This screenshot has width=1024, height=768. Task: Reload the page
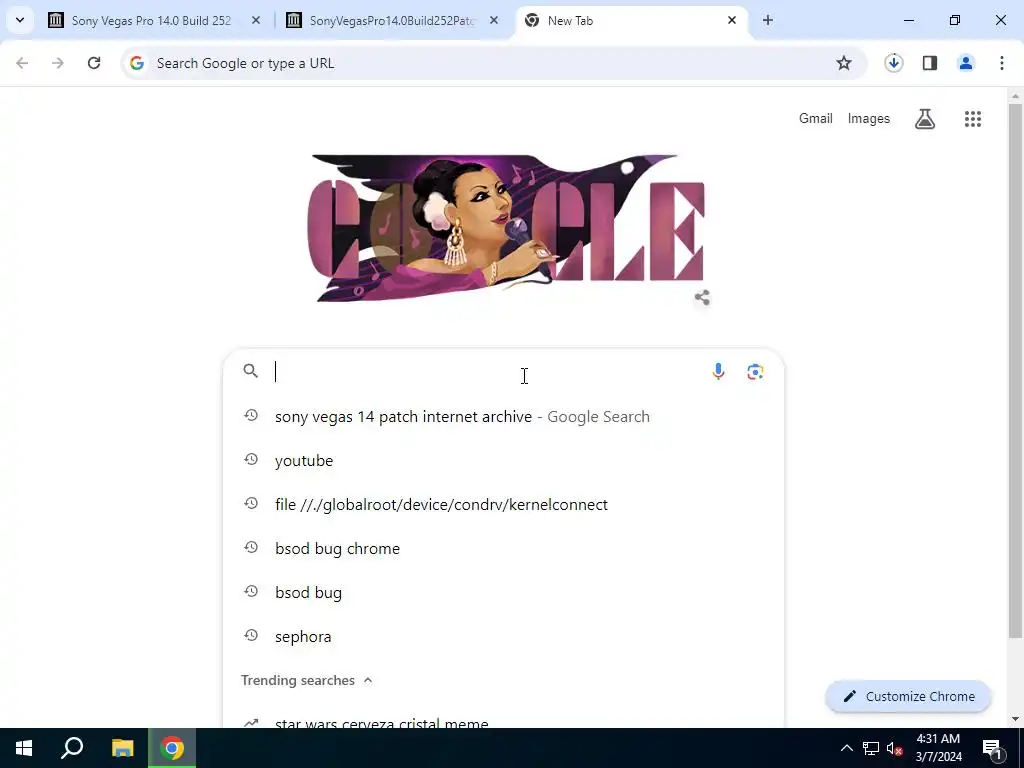pyautogui.click(x=94, y=63)
